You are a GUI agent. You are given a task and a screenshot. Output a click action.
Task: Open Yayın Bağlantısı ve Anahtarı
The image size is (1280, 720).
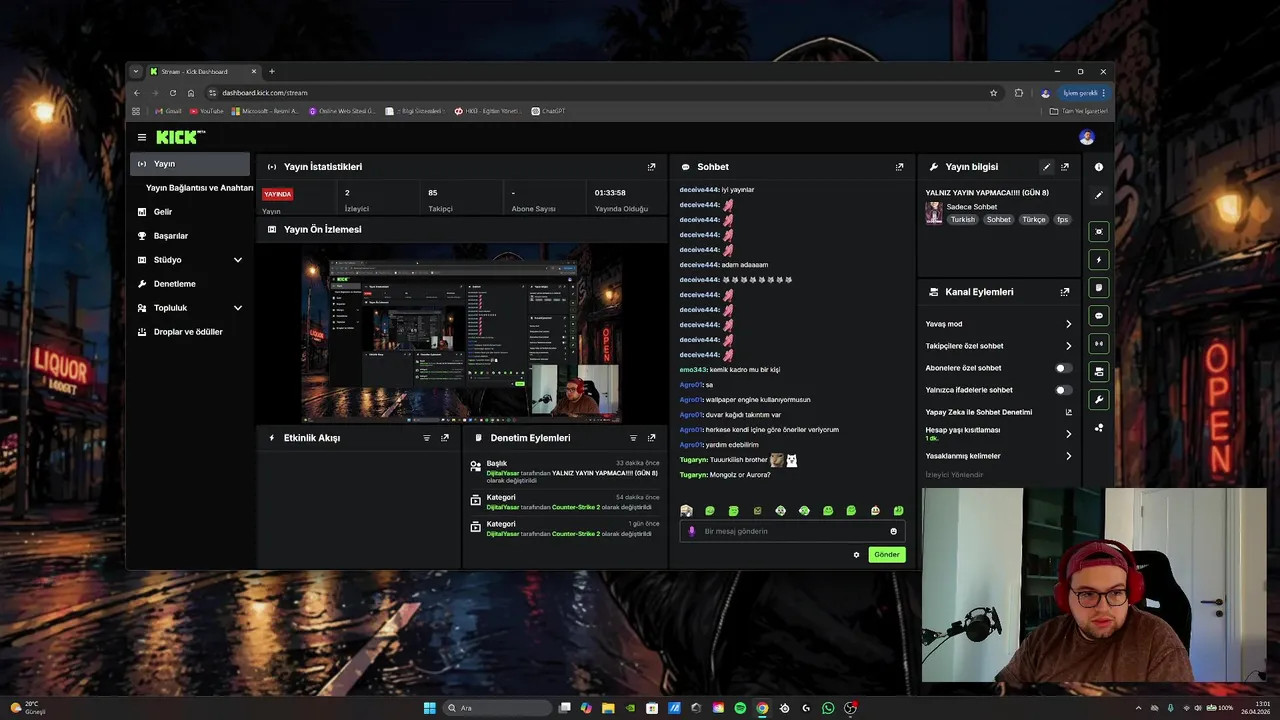click(199, 188)
